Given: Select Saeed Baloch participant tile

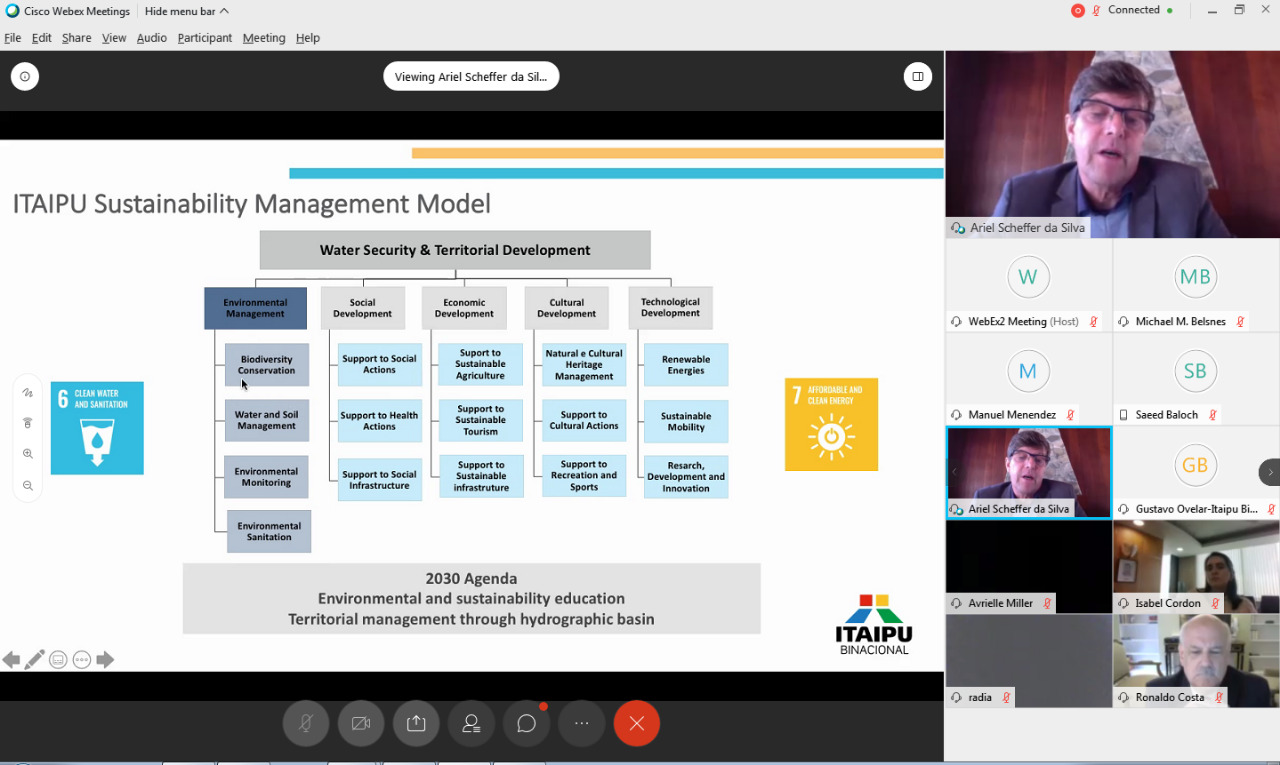Looking at the screenshot, I should pos(1195,378).
